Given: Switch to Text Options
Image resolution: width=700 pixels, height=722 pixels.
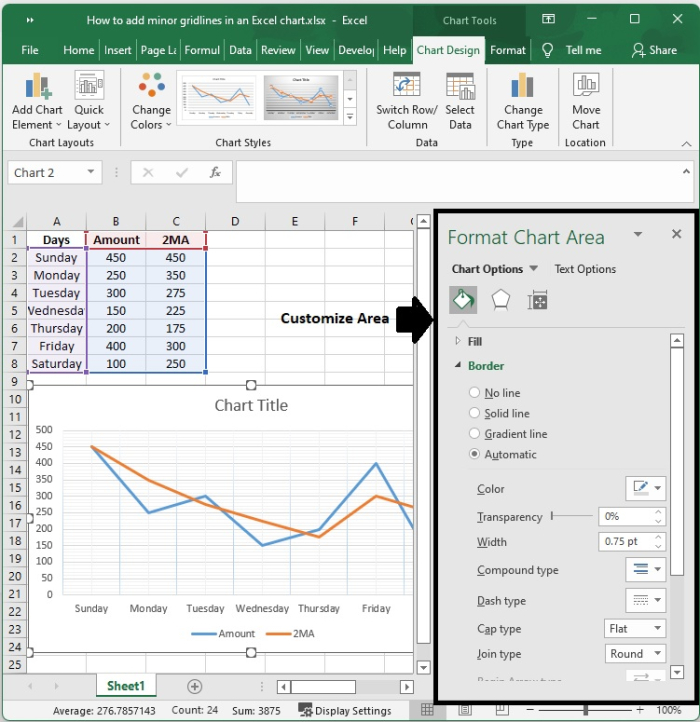Looking at the screenshot, I should (x=585, y=269).
